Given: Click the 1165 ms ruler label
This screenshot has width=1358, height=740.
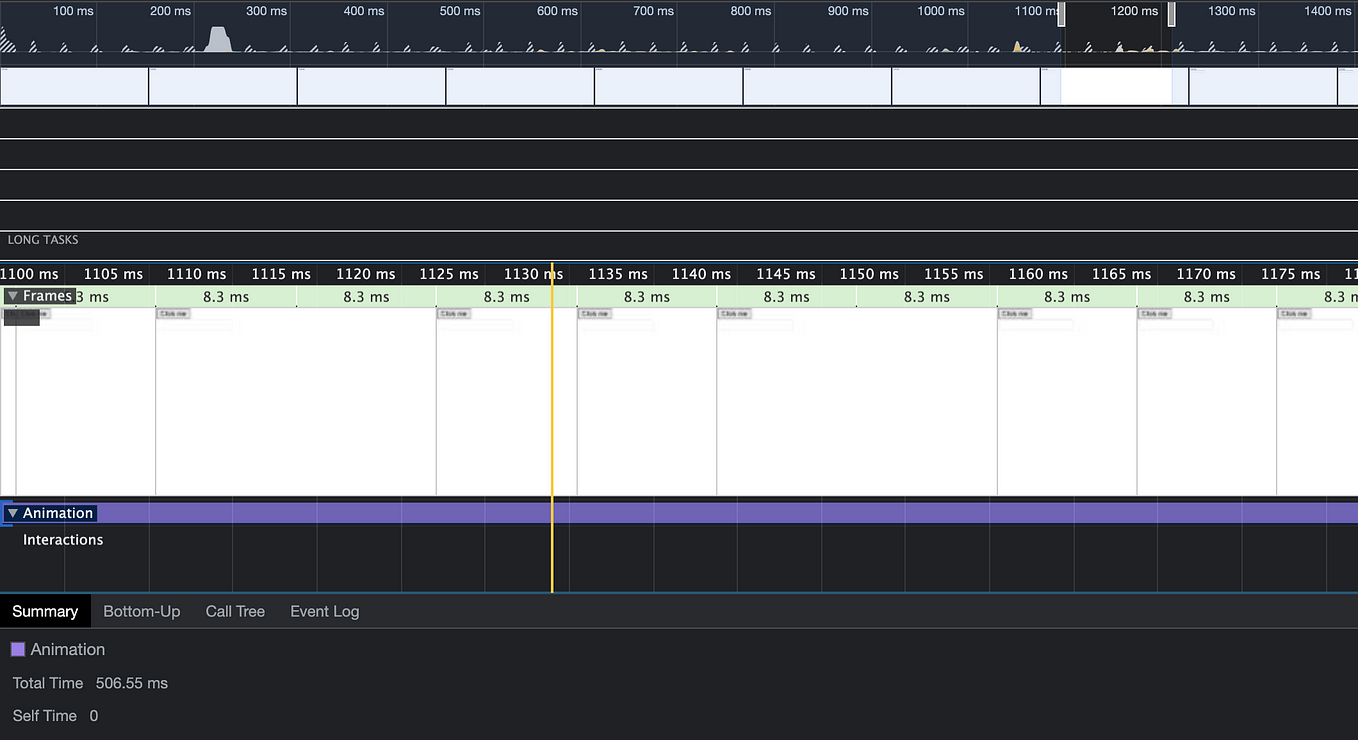Looking at the screenshot, I should pyautogui.click(x=1122, y=274).
